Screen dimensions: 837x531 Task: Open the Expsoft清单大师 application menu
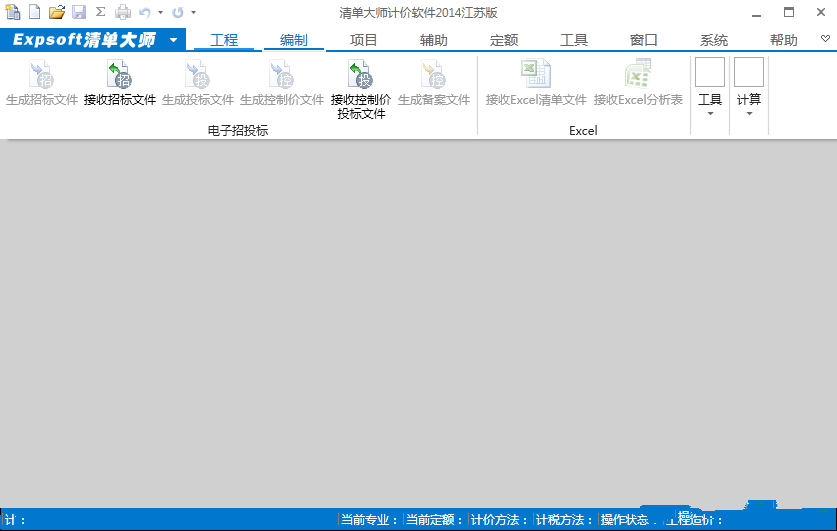[x=93, y=40]
